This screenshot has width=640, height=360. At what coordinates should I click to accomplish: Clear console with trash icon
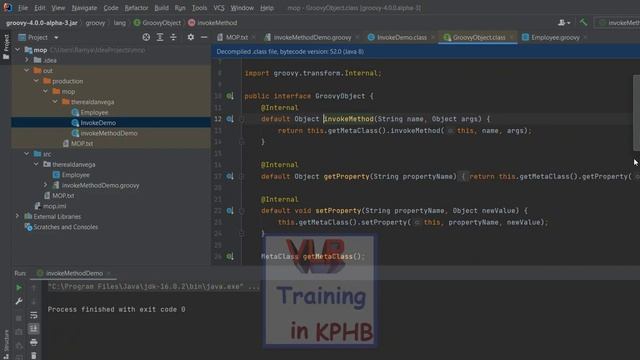34,356
